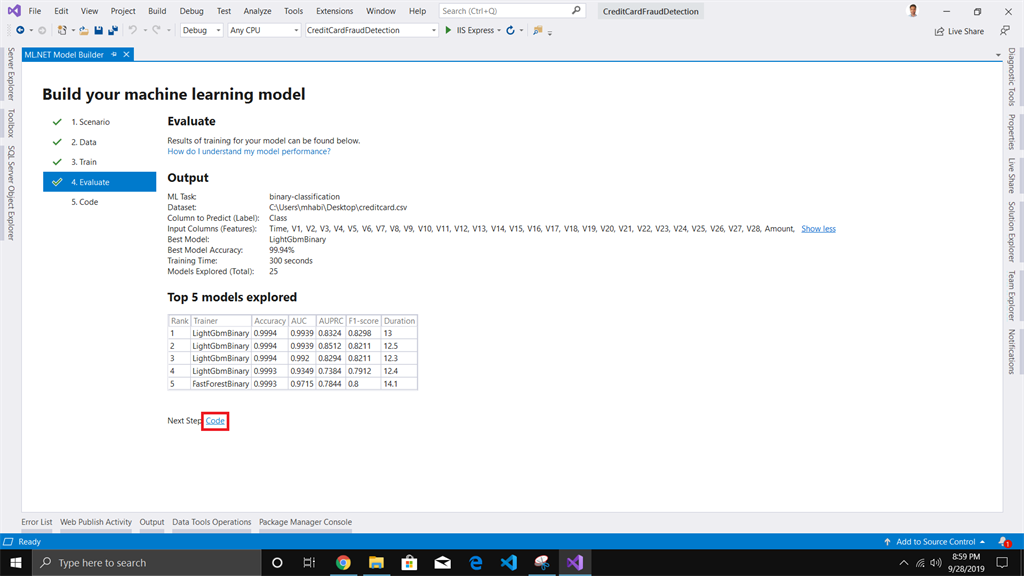Open Microsoft Edge from the taskbar

(x=475, y=562)
